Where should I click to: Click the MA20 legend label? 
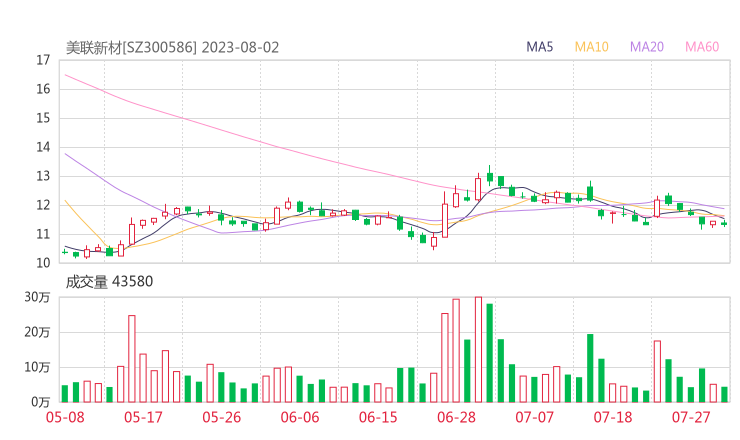647,47
